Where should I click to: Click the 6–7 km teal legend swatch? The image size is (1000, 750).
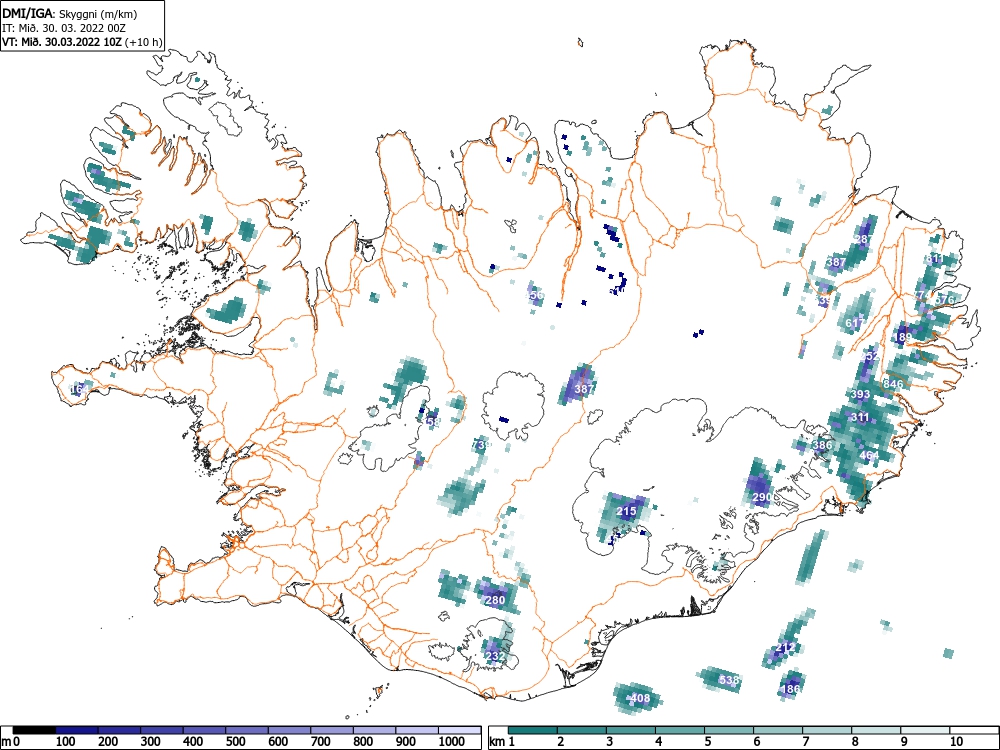click(x=778, y=730)
